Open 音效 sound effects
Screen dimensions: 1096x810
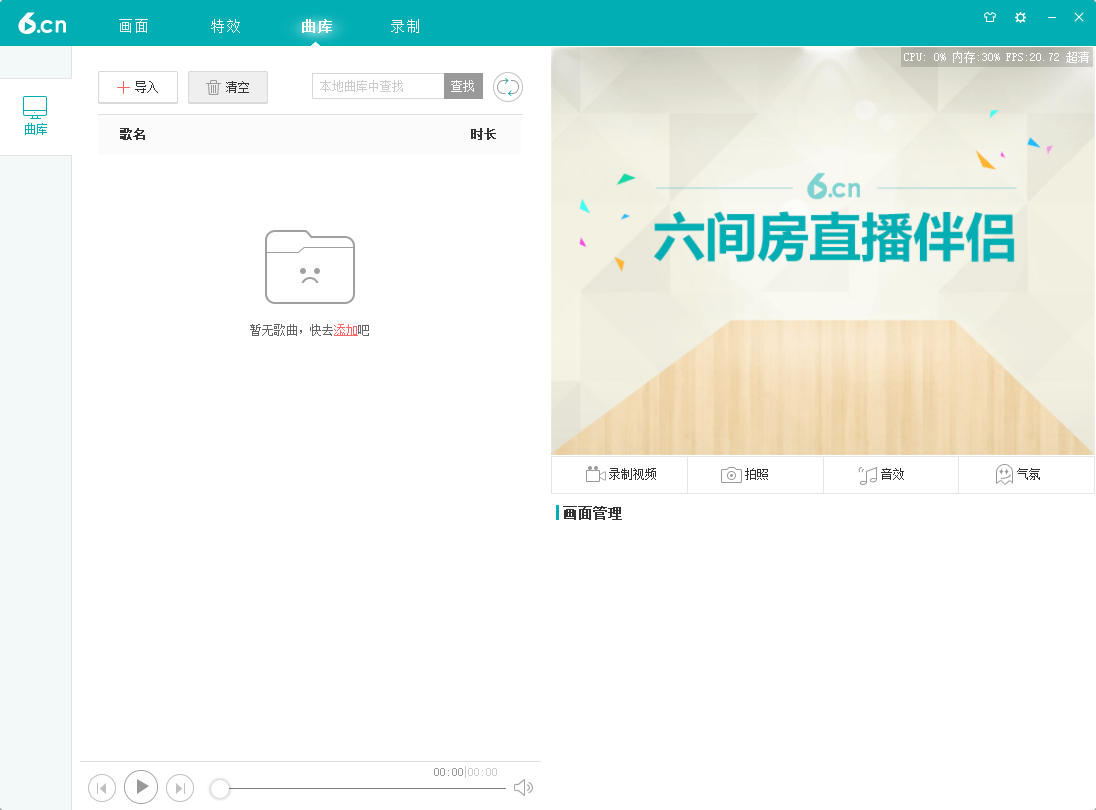(891, 475)
